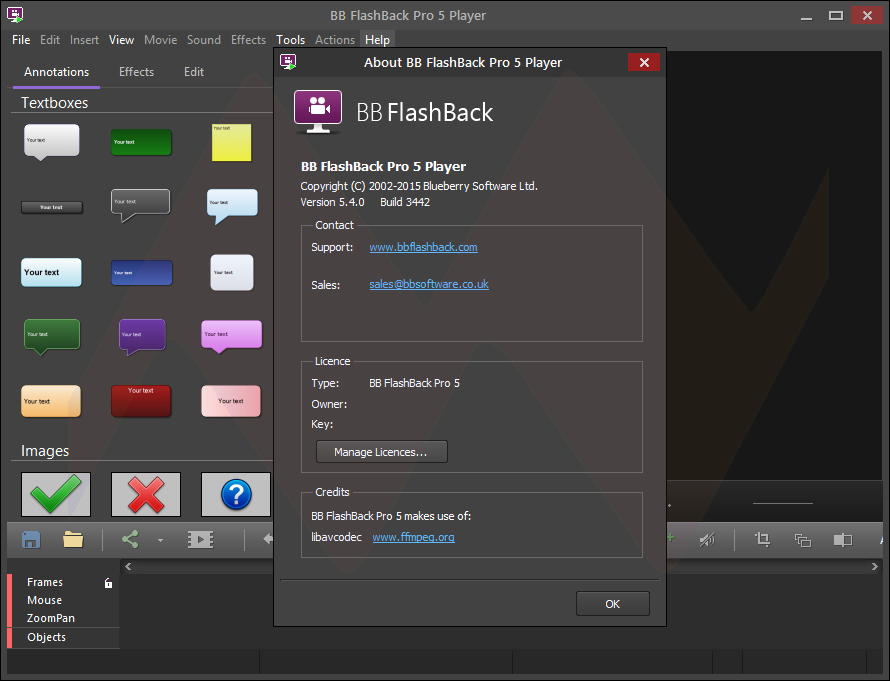890x681 pixels.
Task: Open the Edit menu in the menu bar
Action: coord(50,40)
